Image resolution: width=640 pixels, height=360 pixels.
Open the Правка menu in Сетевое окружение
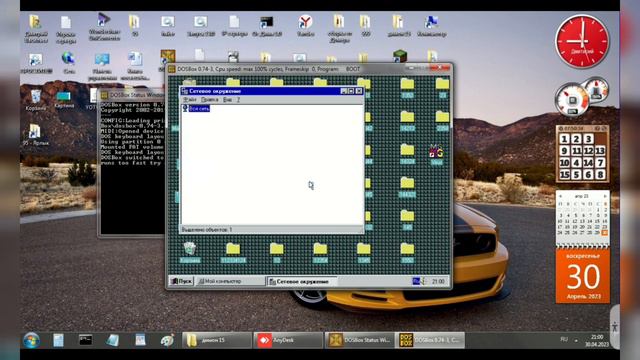209,100
